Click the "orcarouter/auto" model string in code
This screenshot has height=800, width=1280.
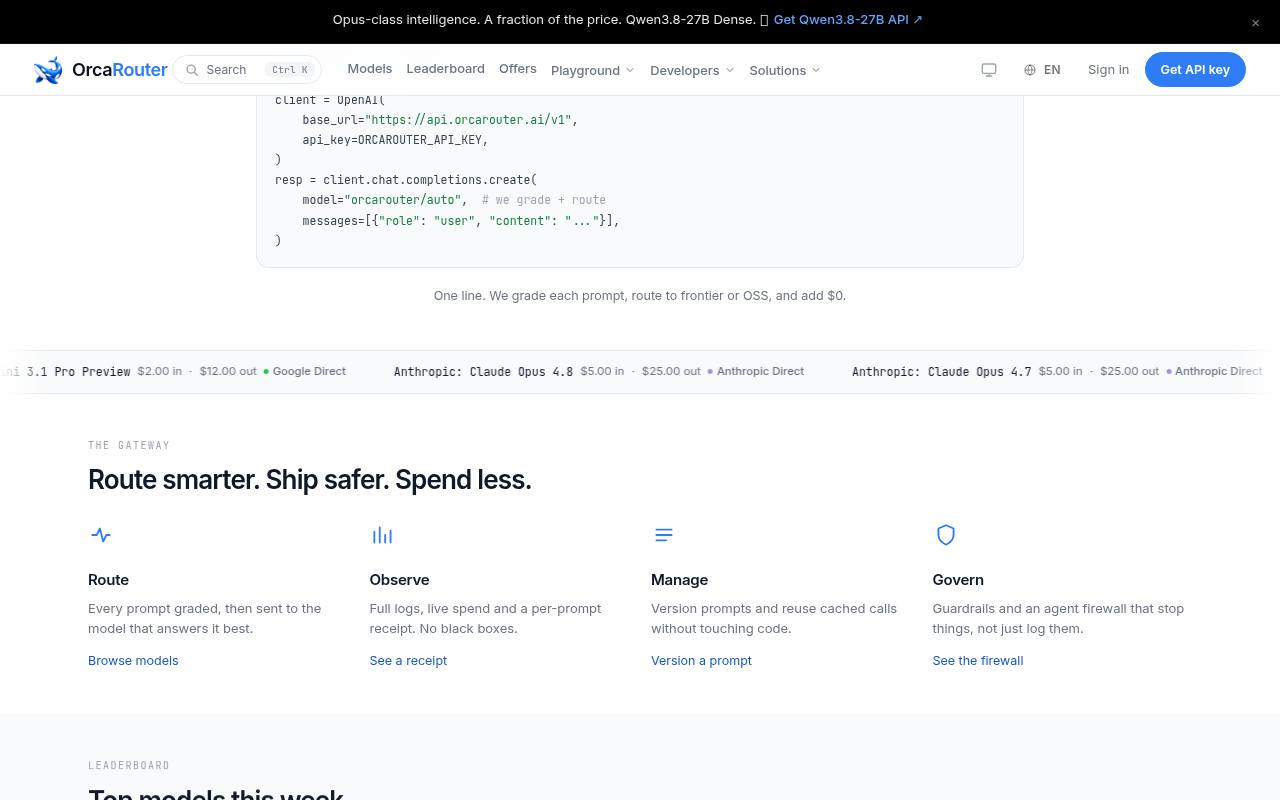point(402,200)
